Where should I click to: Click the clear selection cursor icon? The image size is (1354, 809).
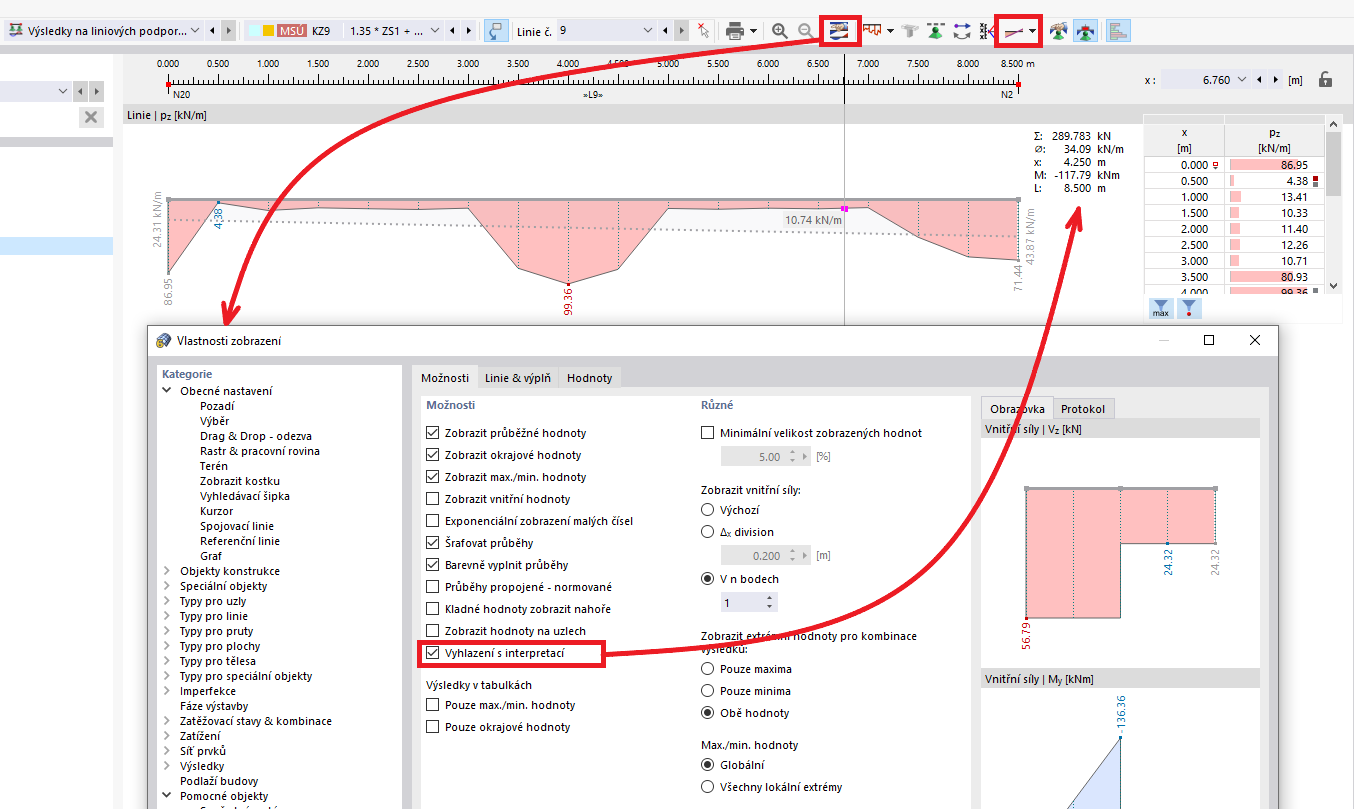704,31
